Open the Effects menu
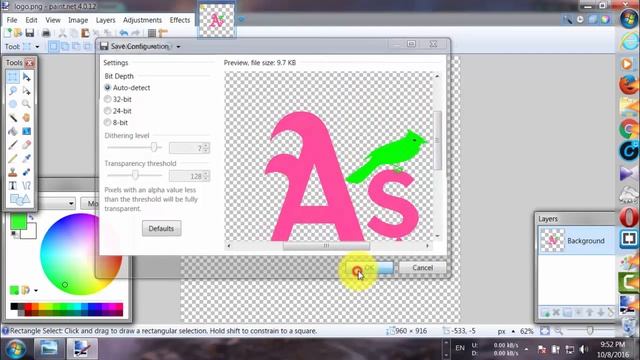 (180, 20)
